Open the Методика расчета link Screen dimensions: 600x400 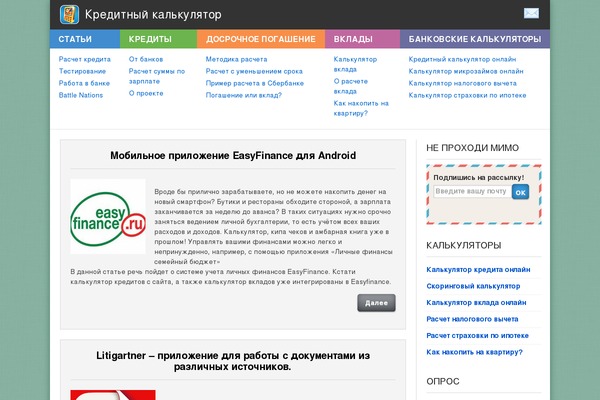pyautogui.click(x=236, y=59)
